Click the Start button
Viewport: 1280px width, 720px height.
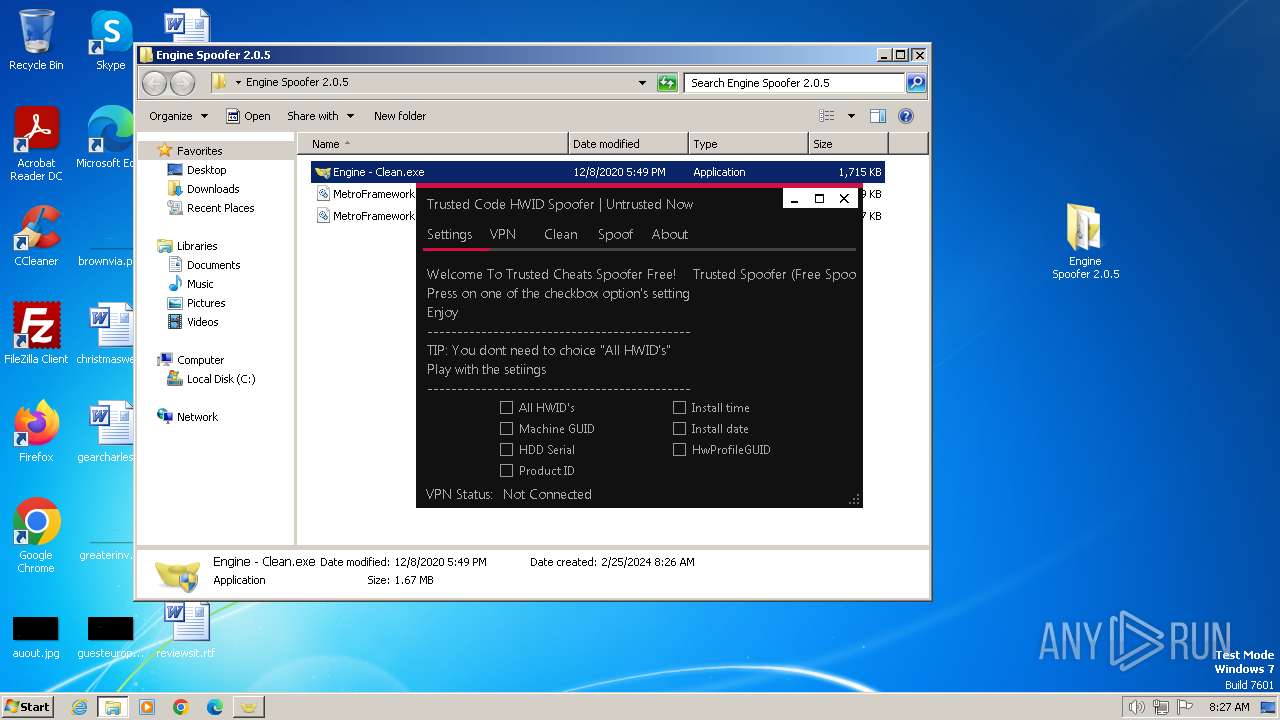pos(28,707)
